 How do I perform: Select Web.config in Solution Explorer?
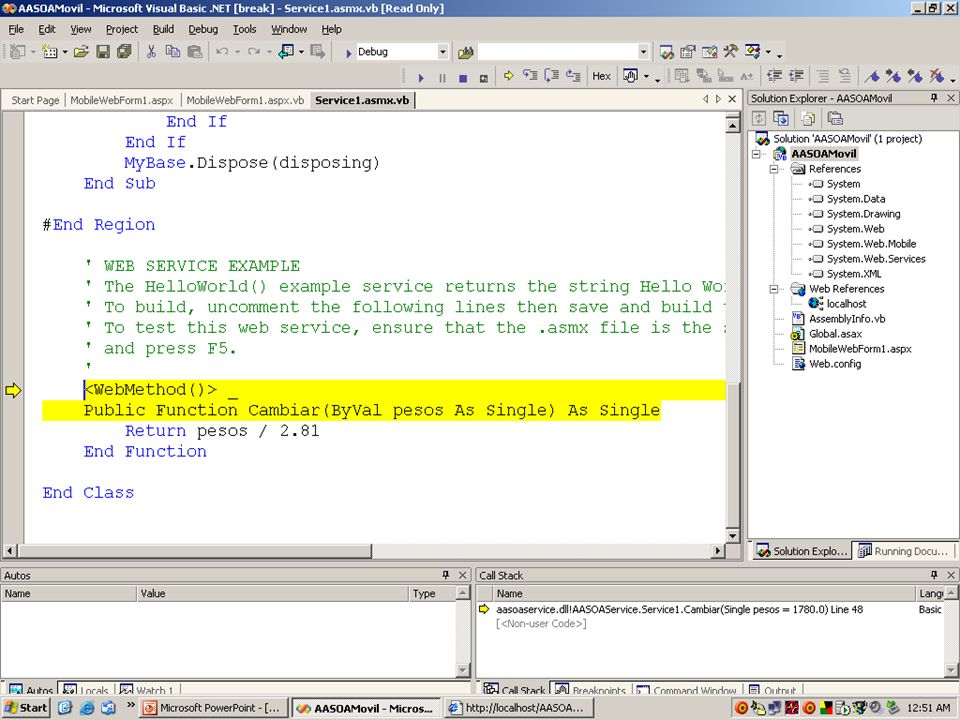(x=834, y=364)
